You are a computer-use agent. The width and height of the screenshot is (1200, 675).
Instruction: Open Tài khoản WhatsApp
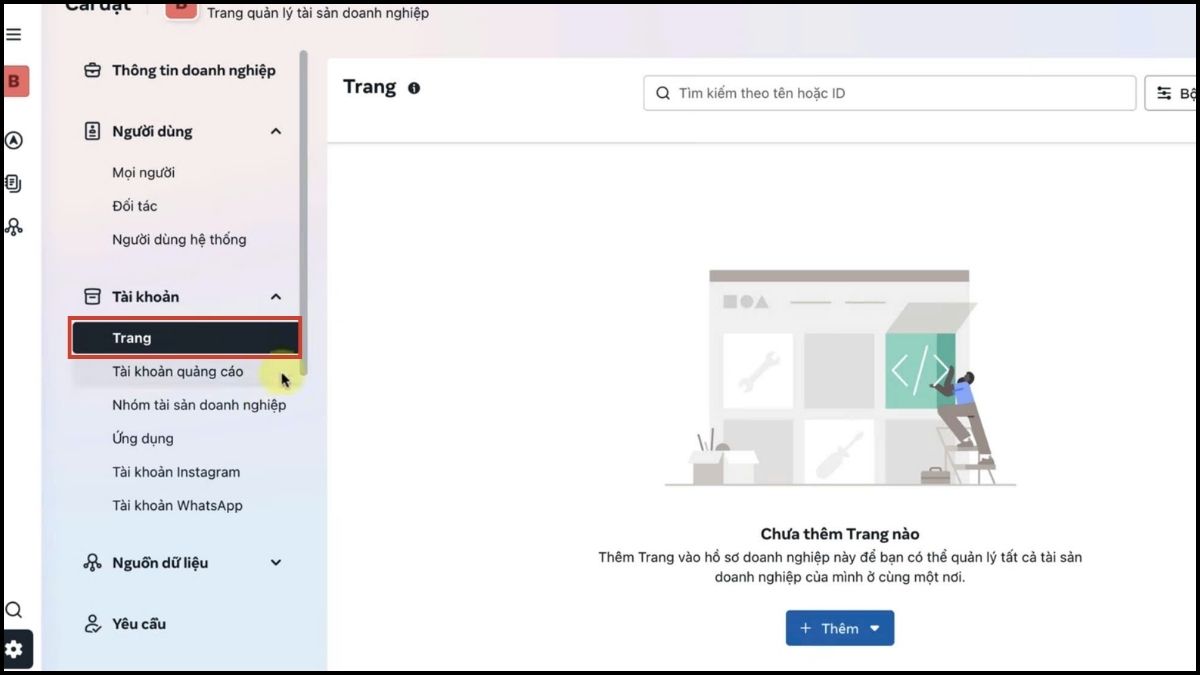click(x=177, y=505)
